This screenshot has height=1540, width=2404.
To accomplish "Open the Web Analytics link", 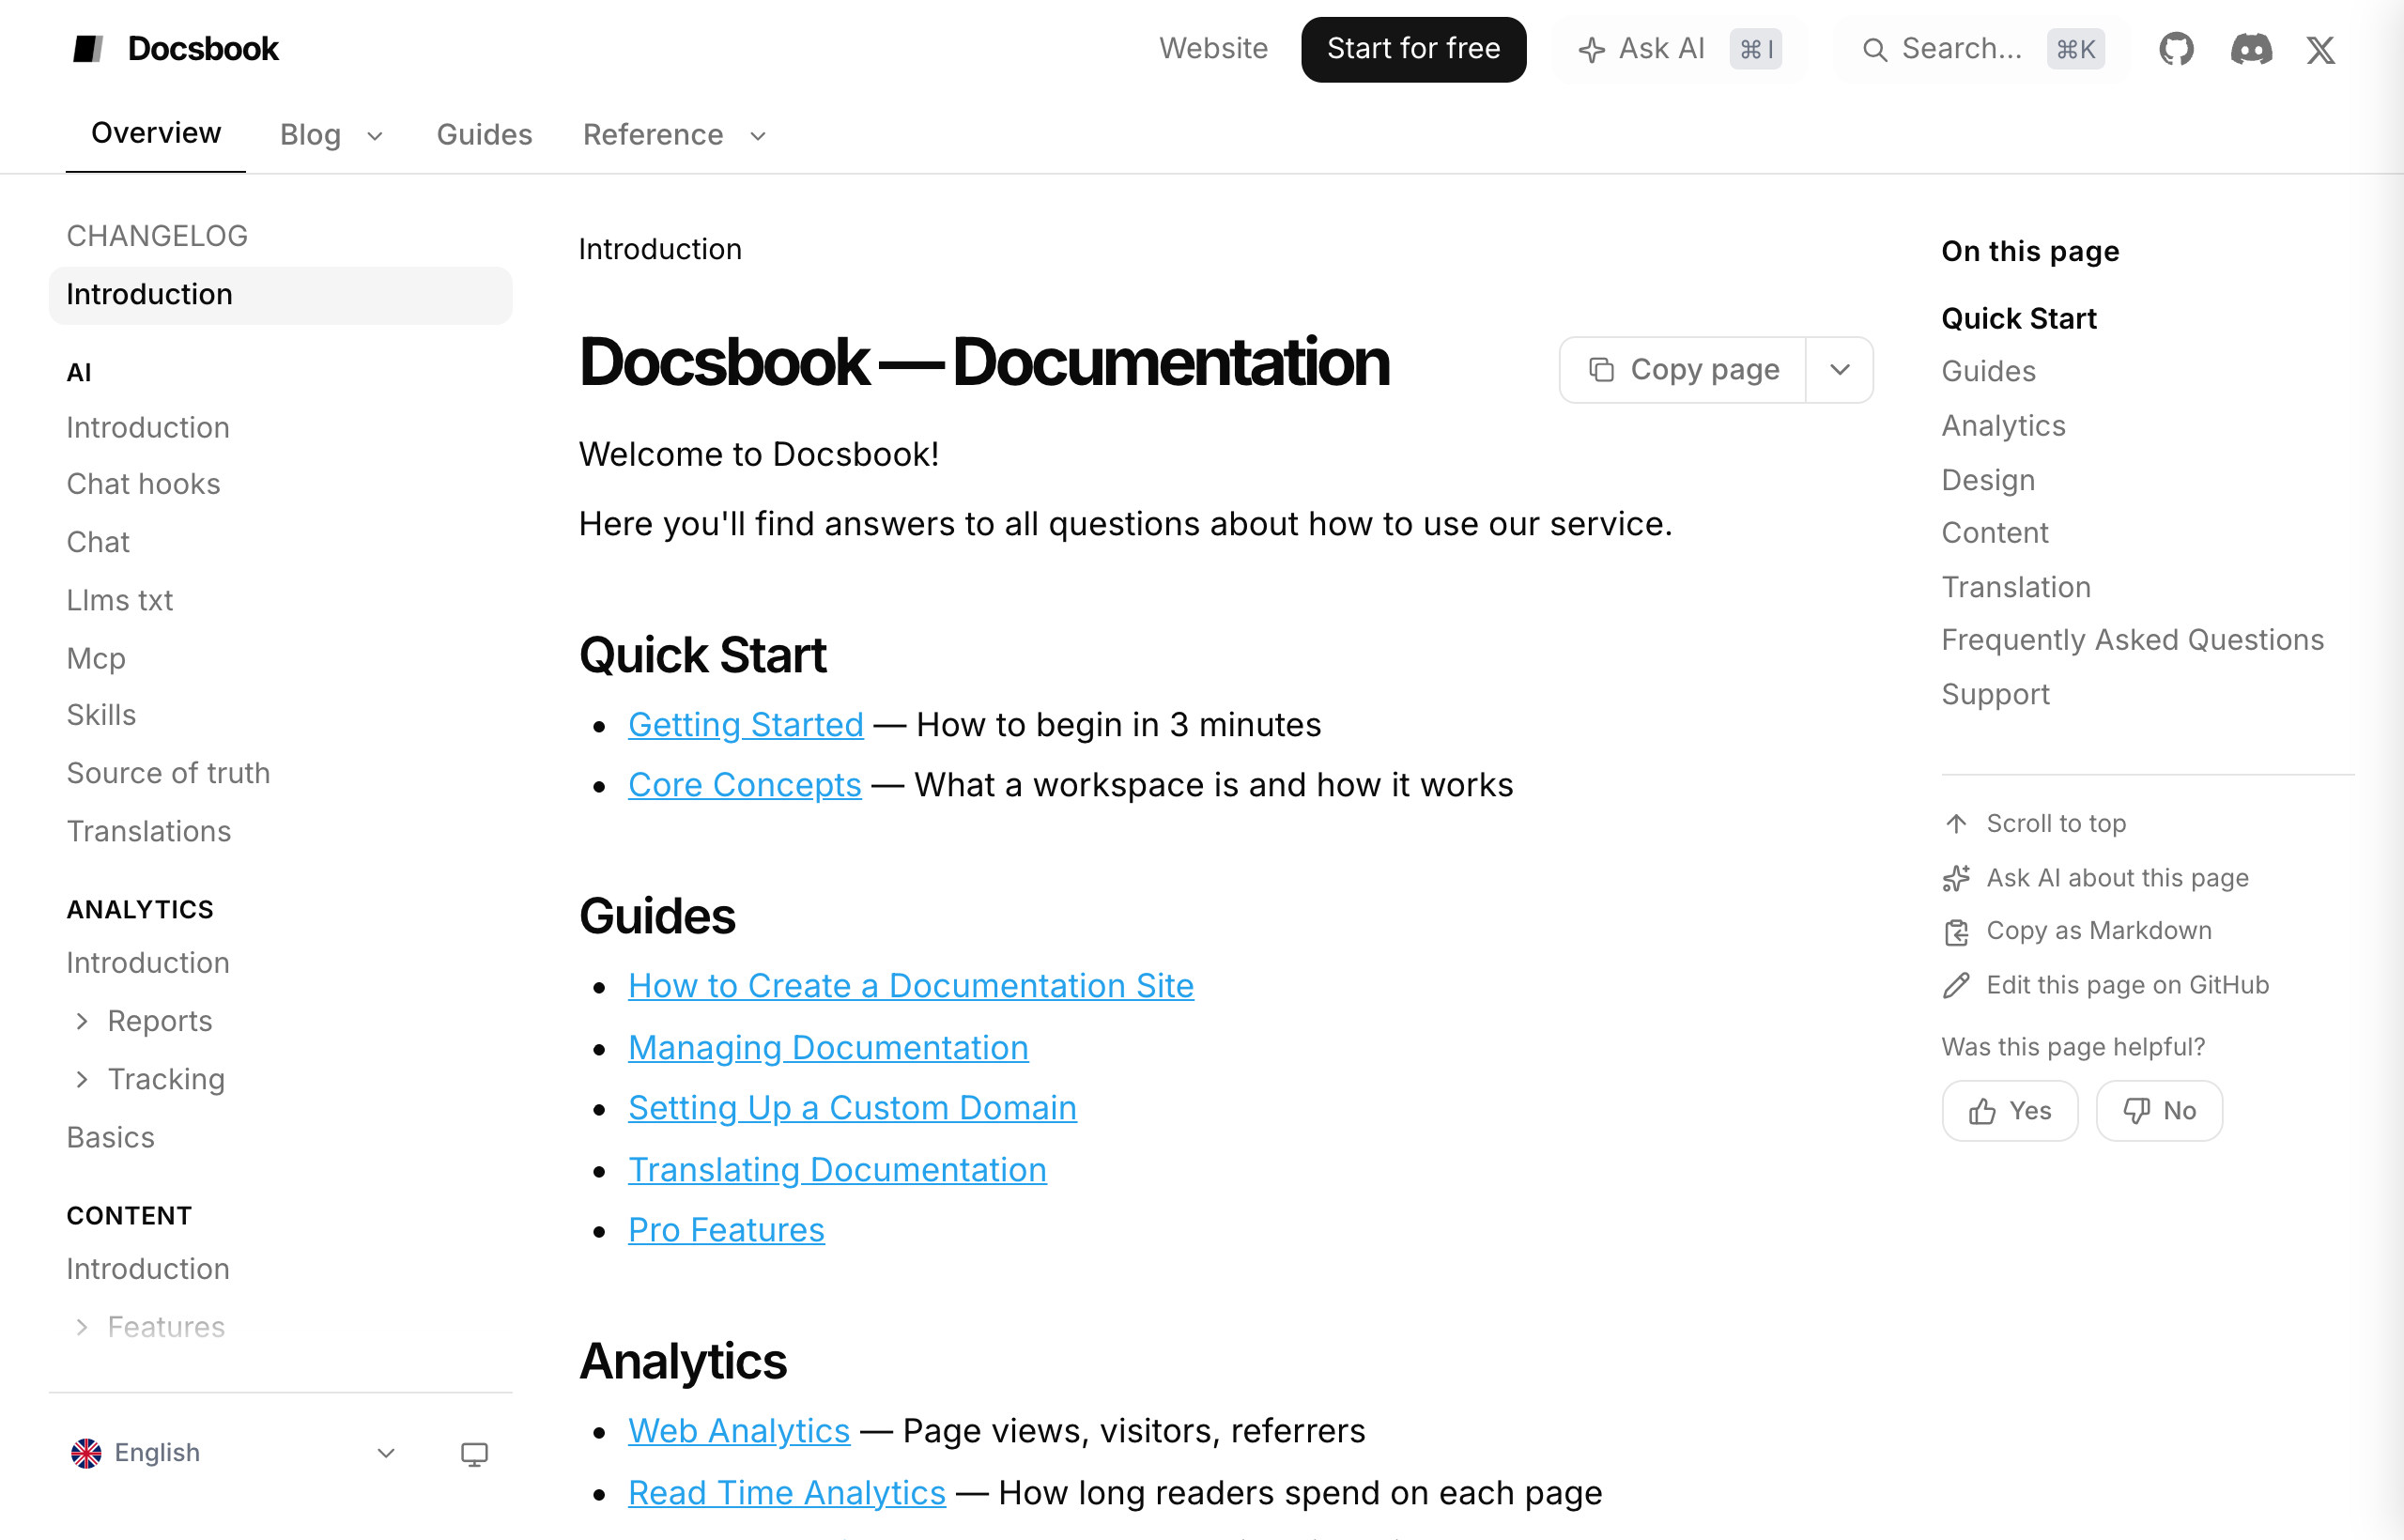I will coord(739,1431).
